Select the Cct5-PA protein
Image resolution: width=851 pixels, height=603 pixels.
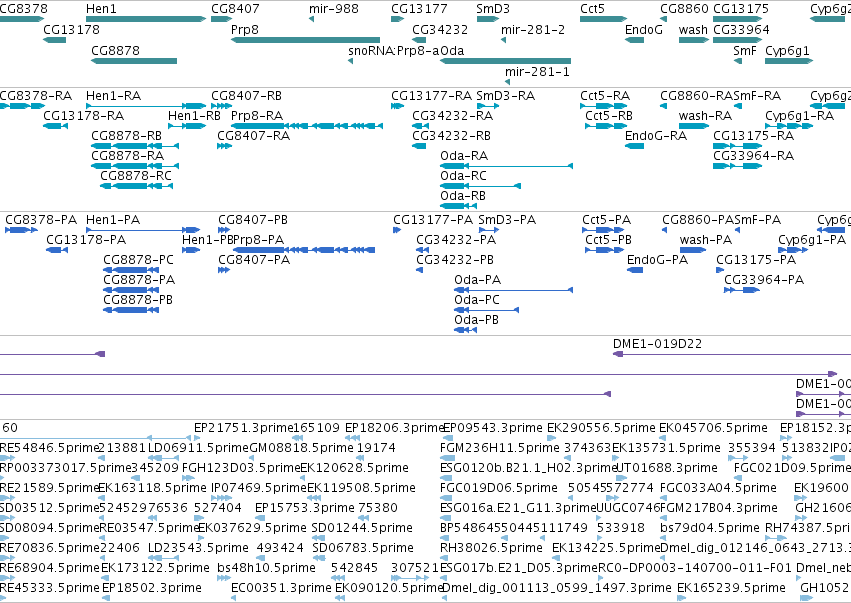[x=602, y=230]
